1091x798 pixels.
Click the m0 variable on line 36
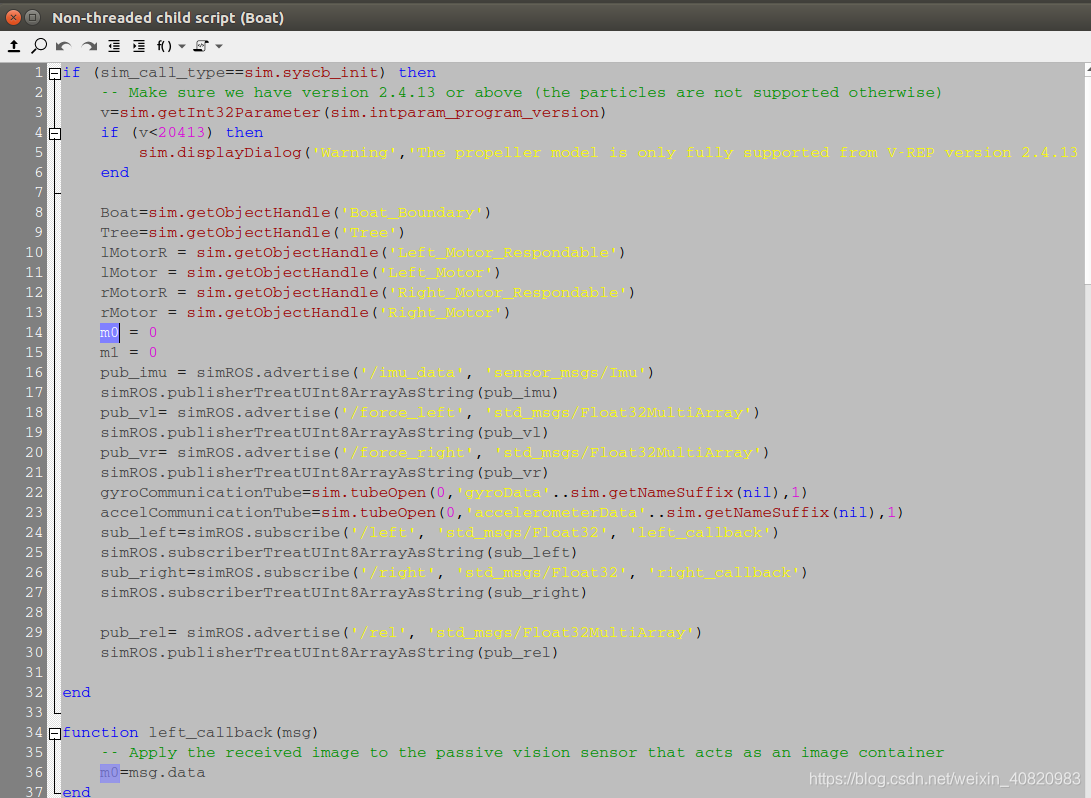click(110, 772)
